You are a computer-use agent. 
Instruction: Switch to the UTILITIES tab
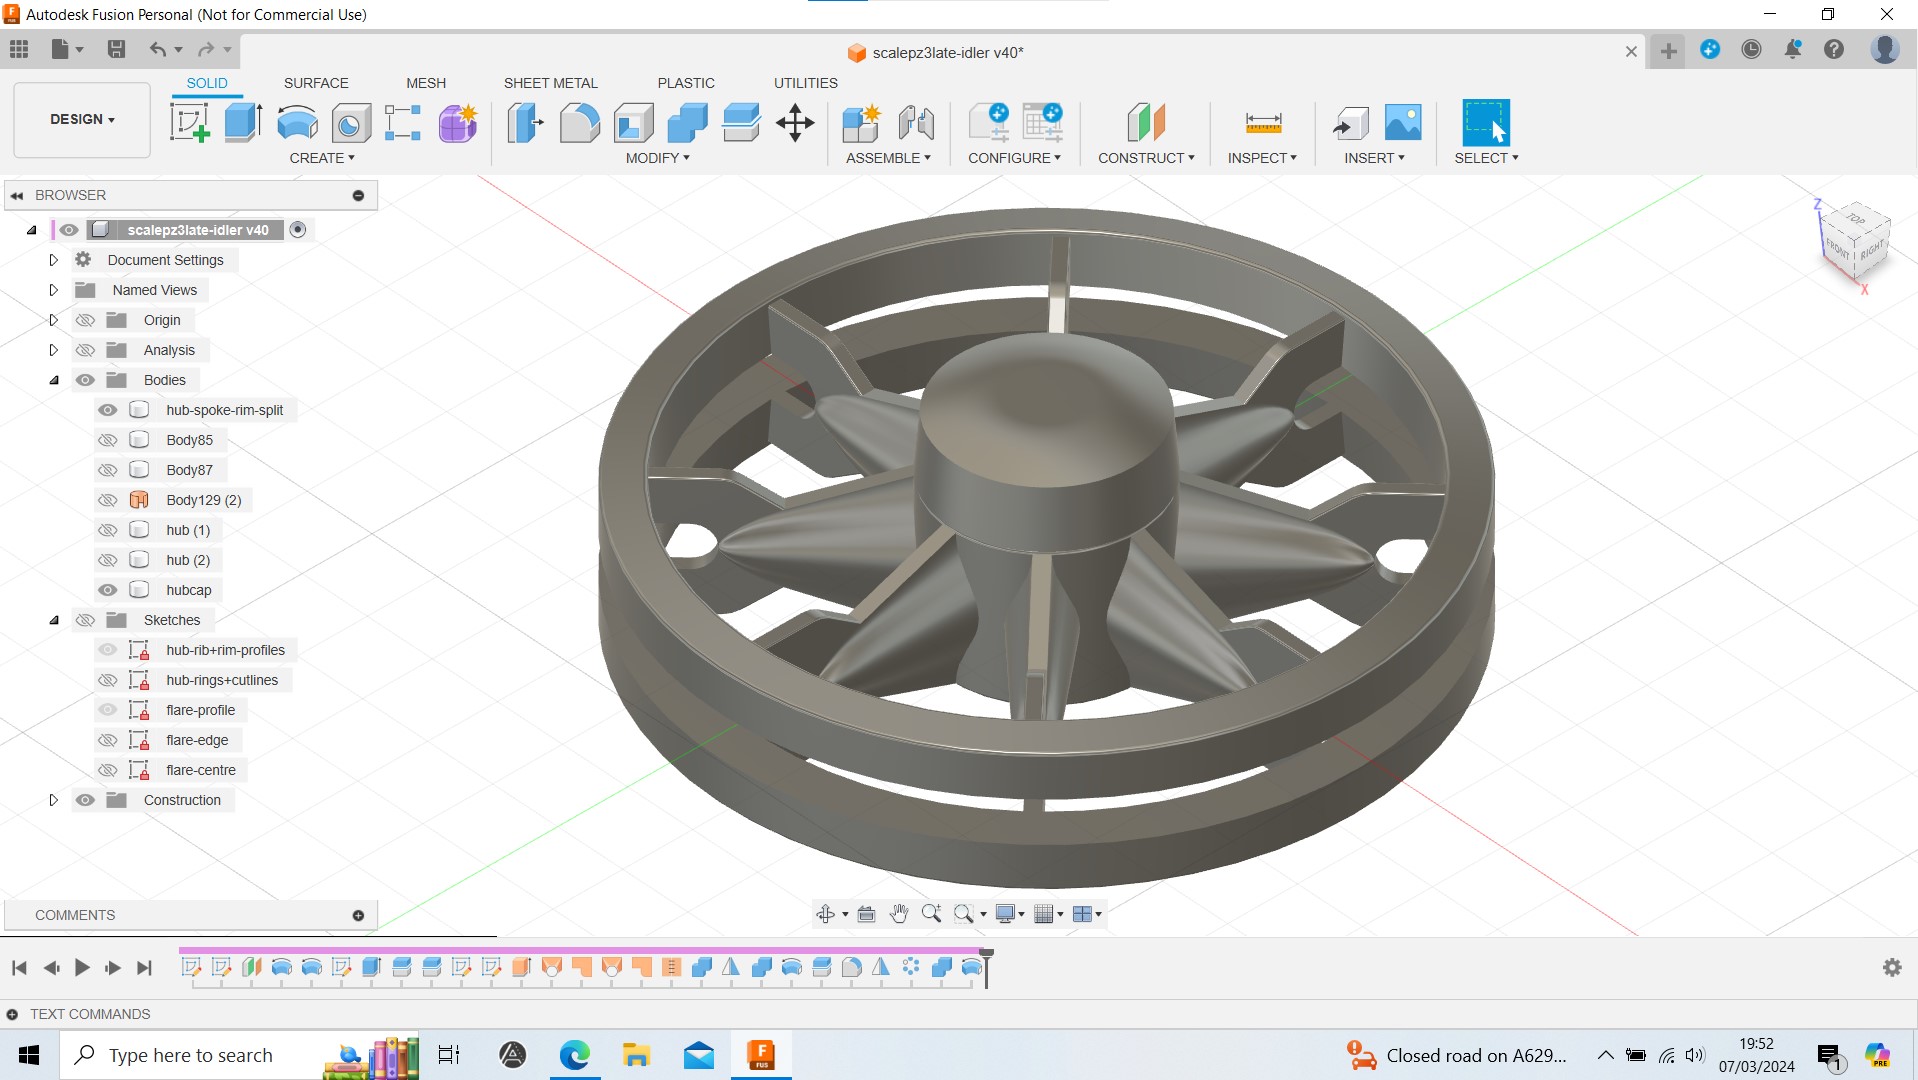[x=806, y=83]
